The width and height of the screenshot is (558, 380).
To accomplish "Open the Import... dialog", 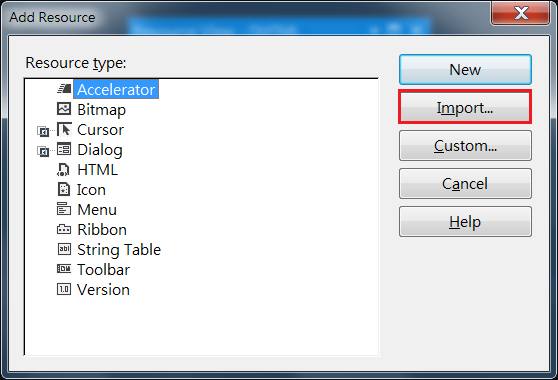I will tap(465, 107).
